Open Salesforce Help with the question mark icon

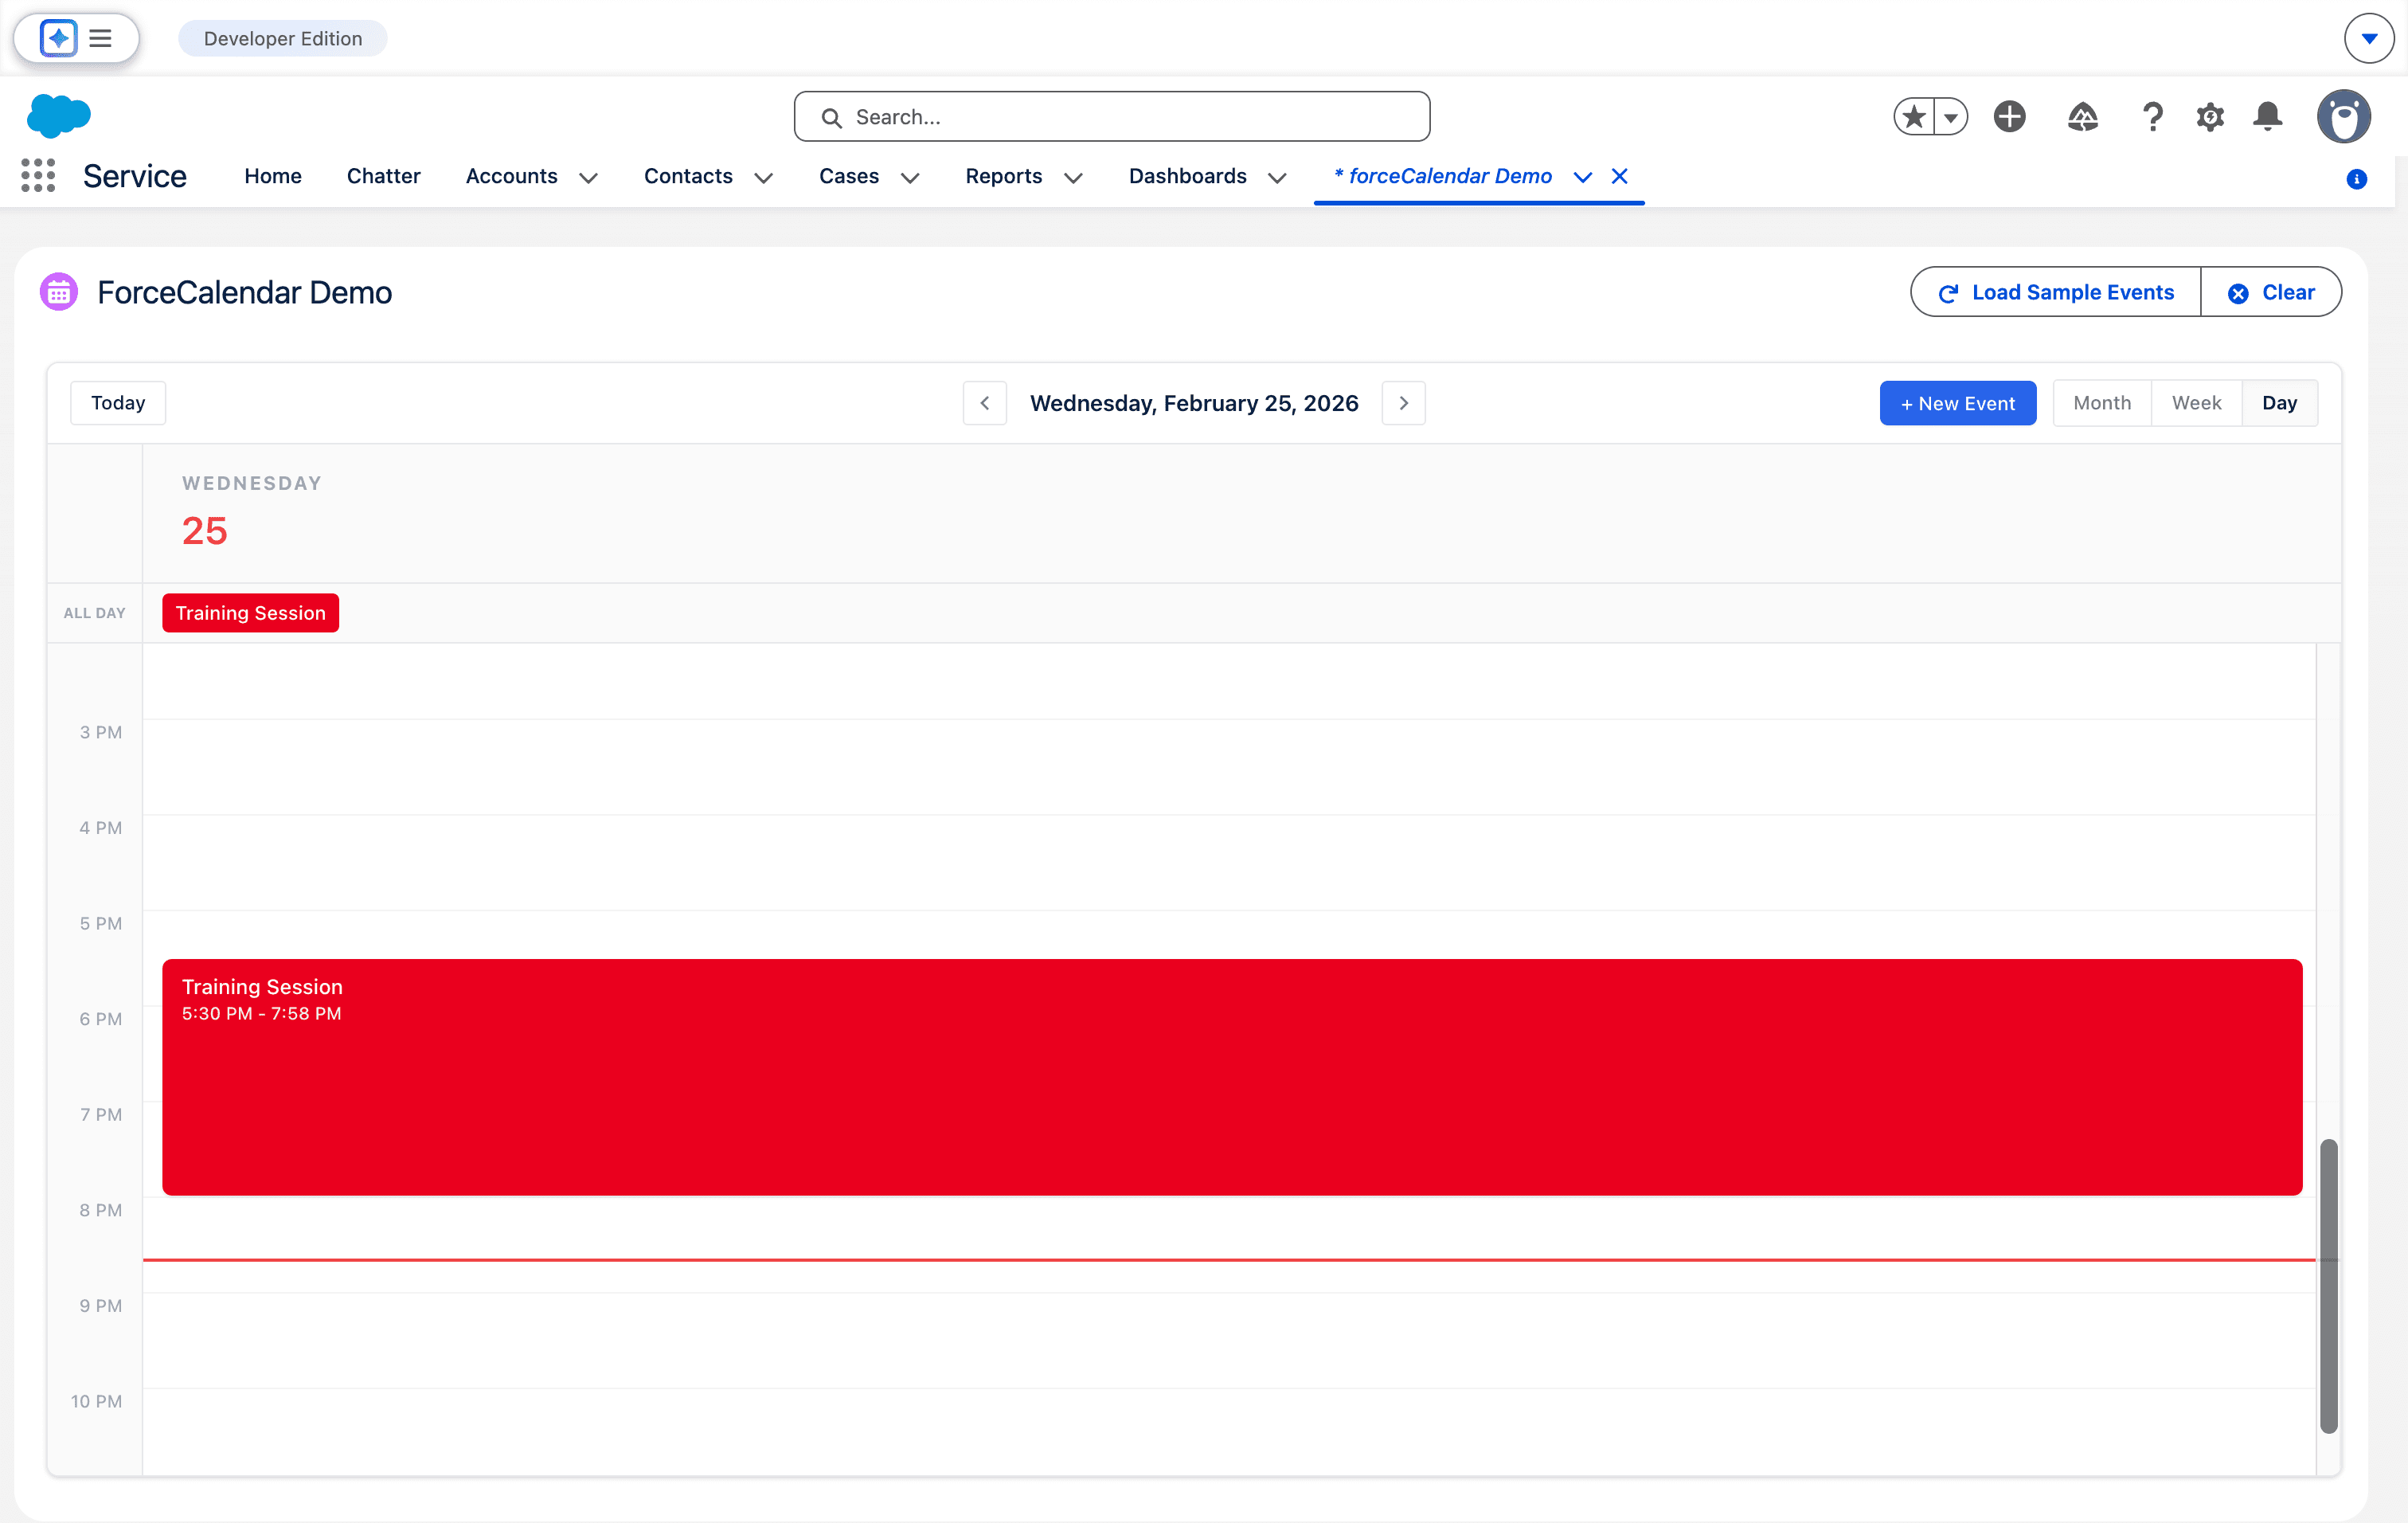(2152, 116)
